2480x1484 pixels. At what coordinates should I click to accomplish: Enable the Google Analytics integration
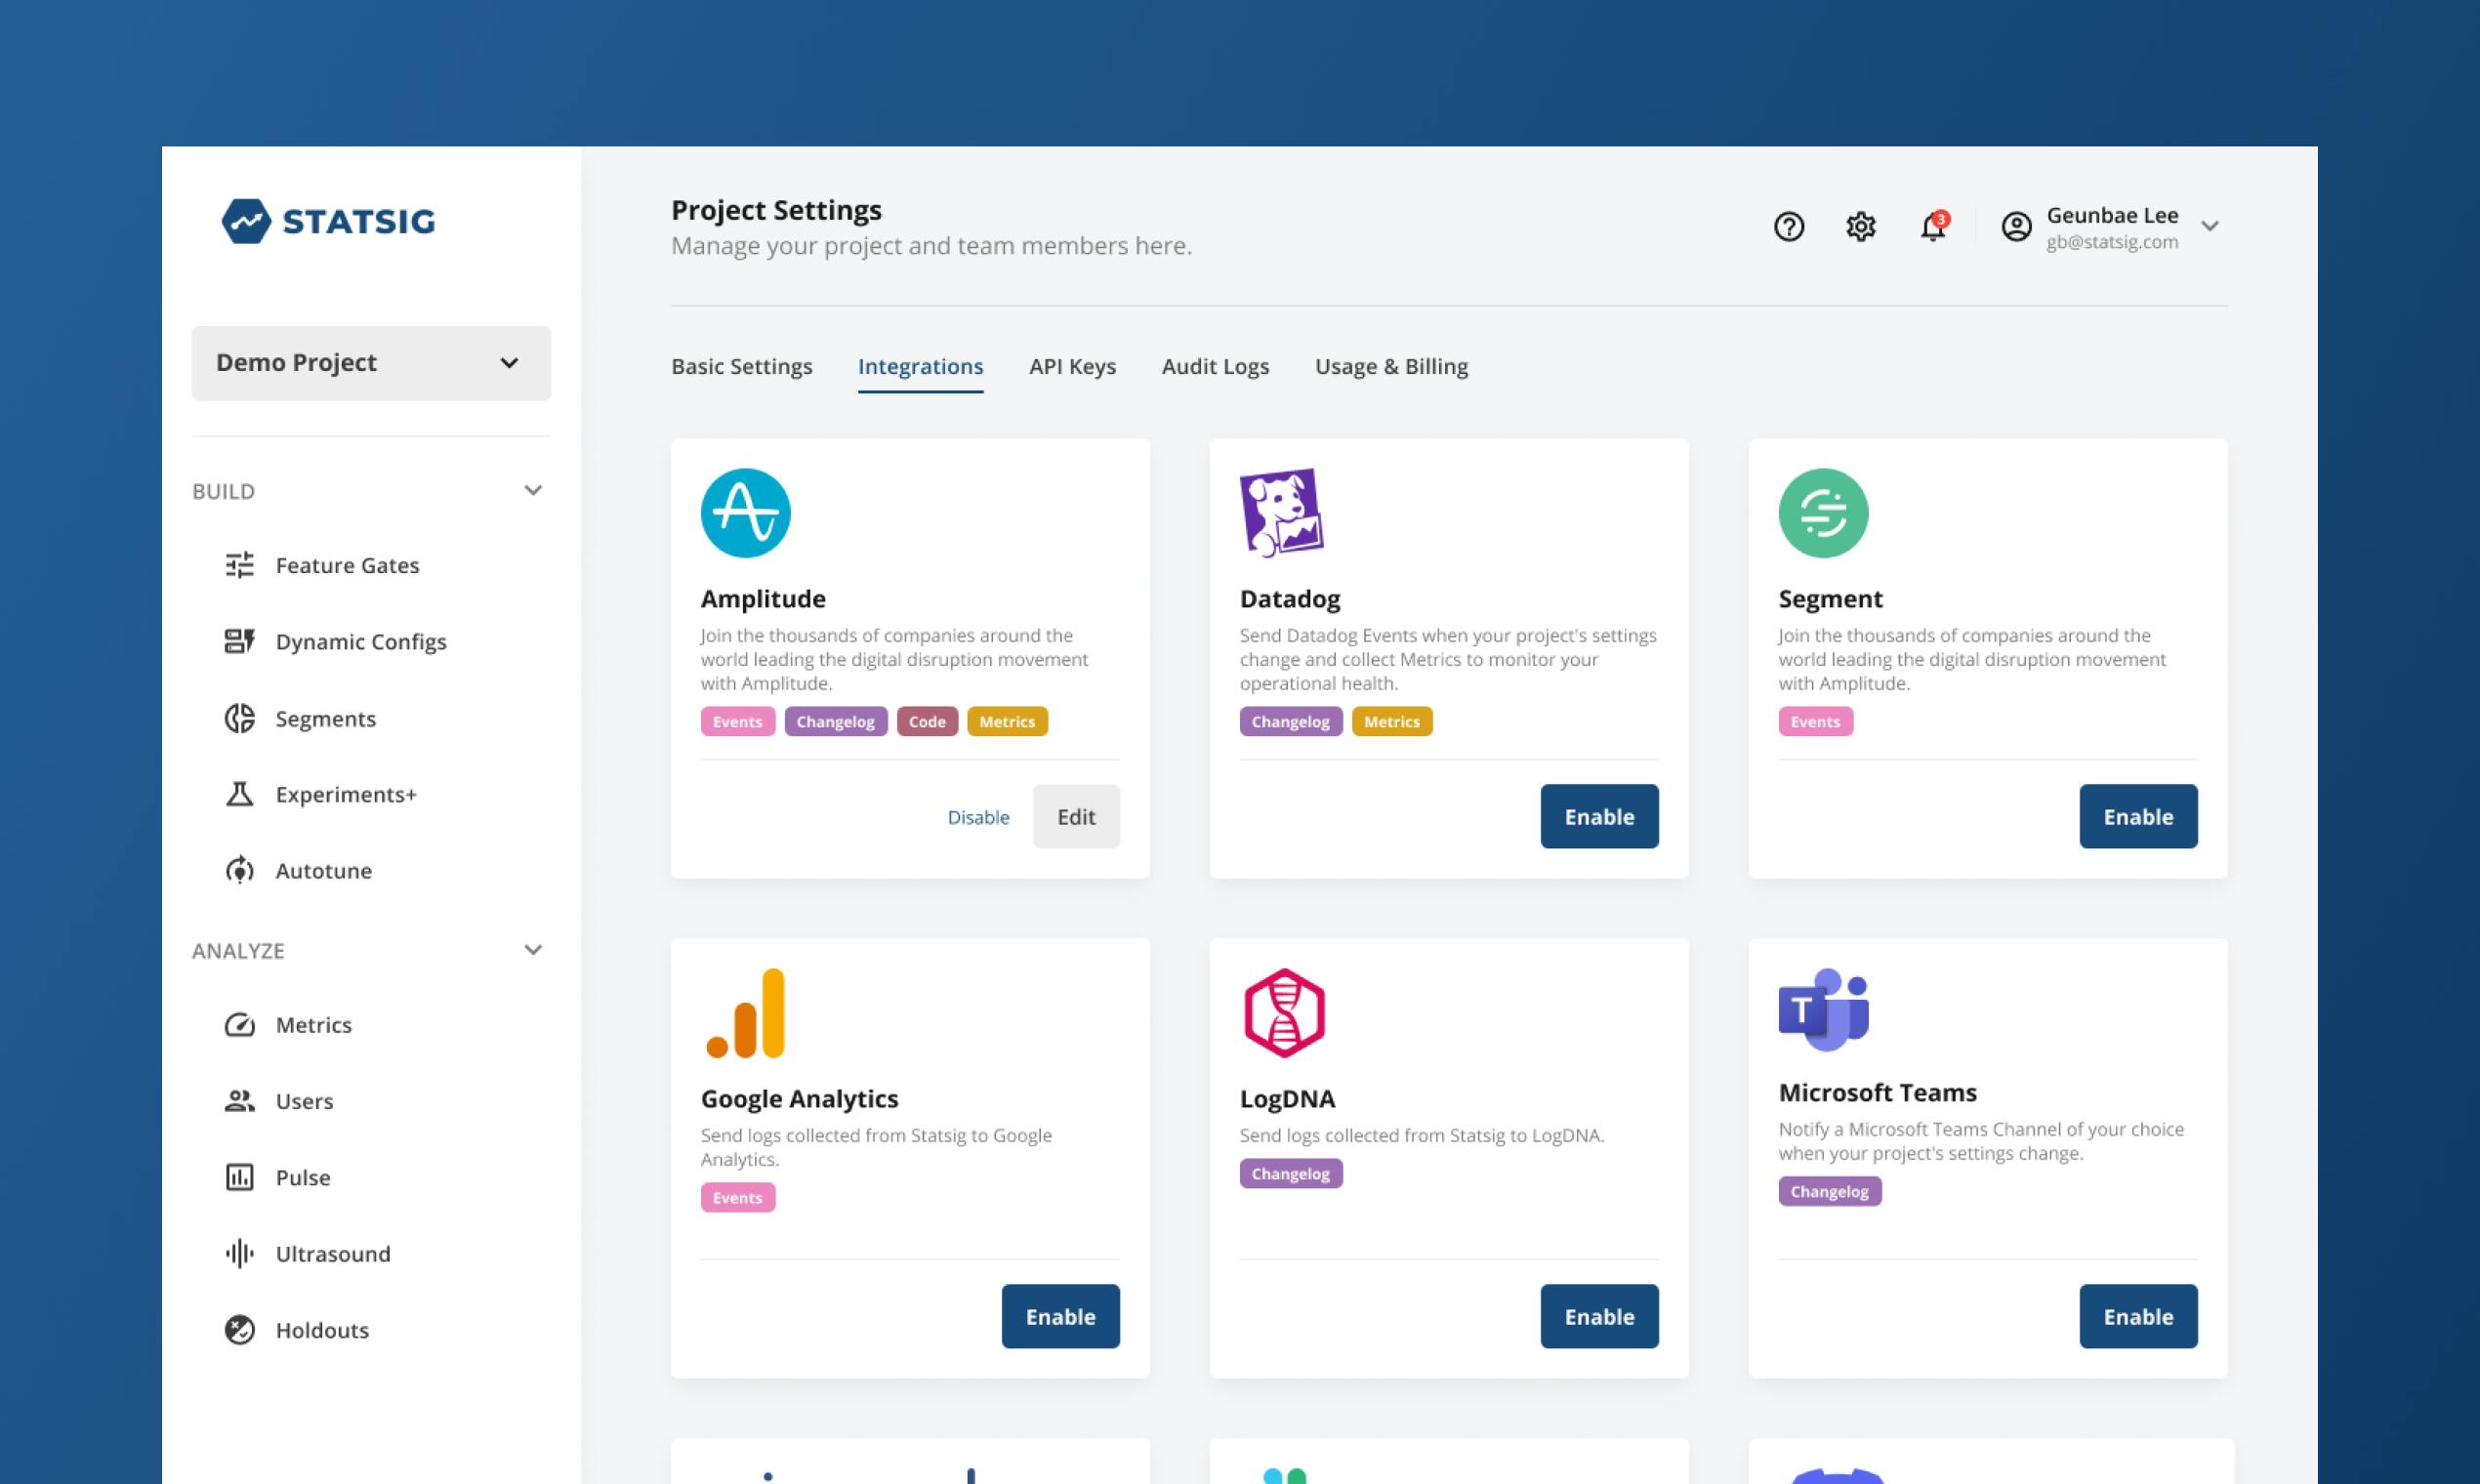tap(1060, 1316)
